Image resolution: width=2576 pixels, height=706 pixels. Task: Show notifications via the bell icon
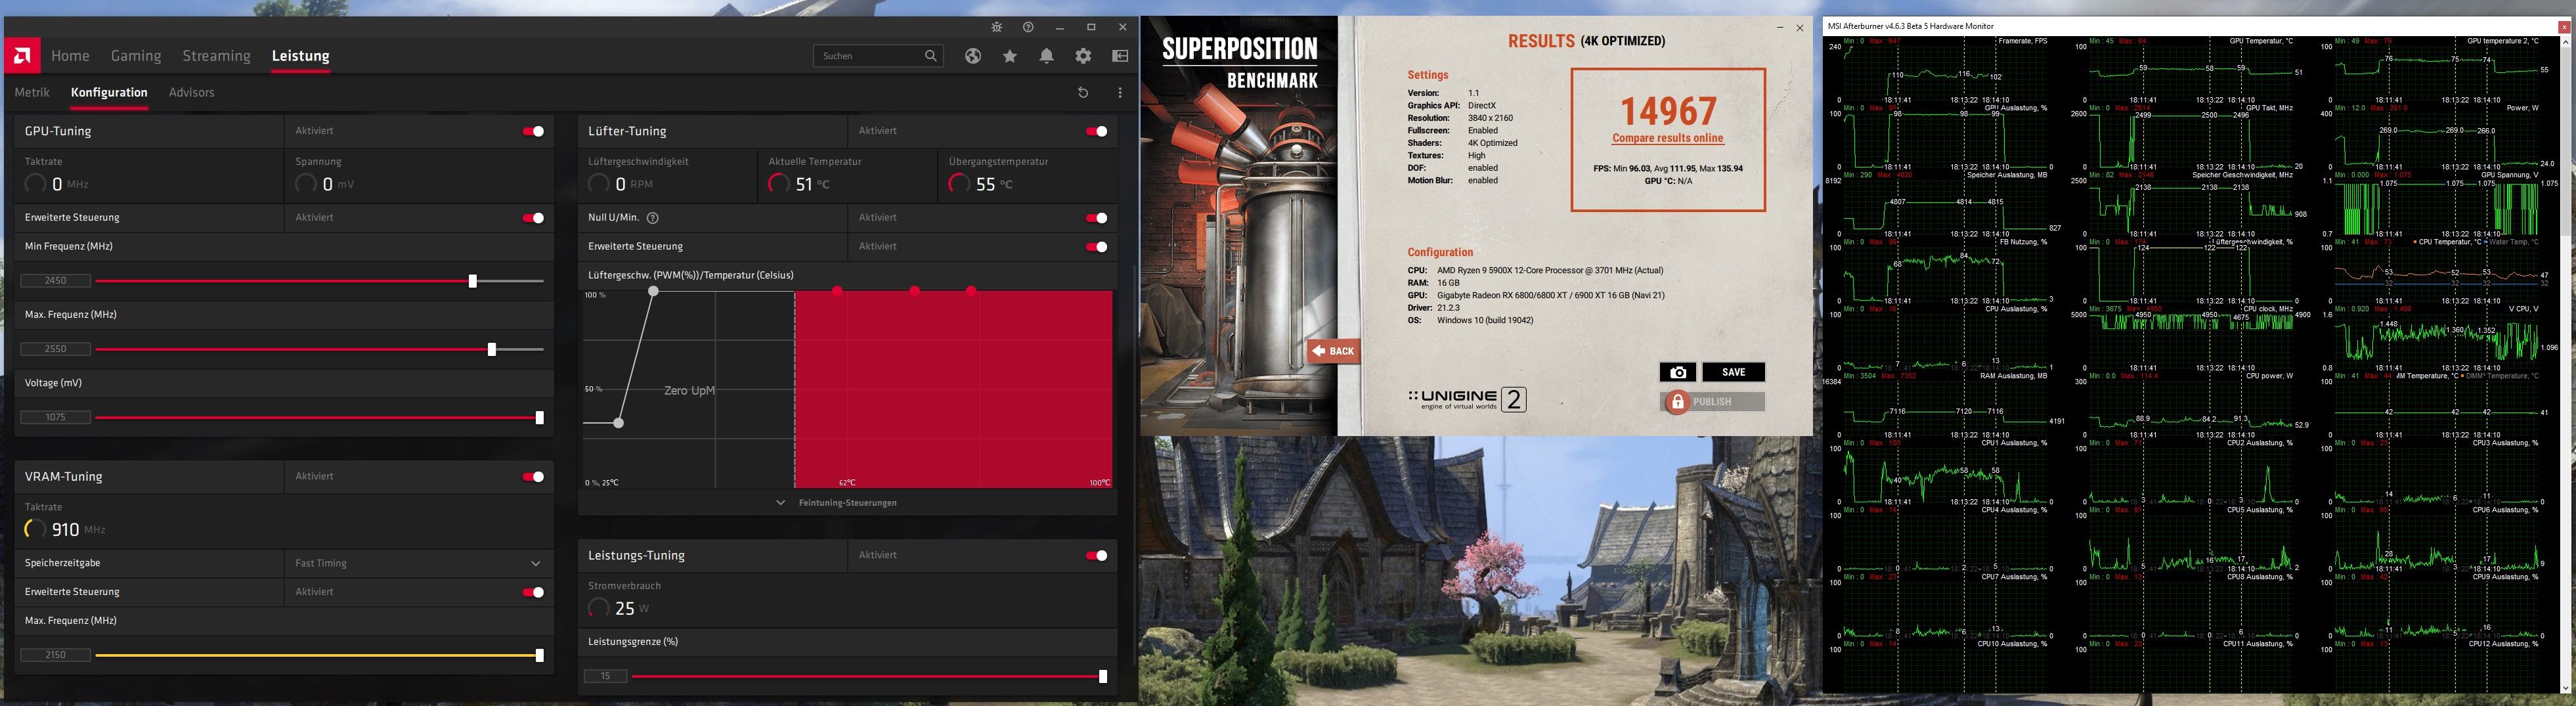coord(1047,56)
